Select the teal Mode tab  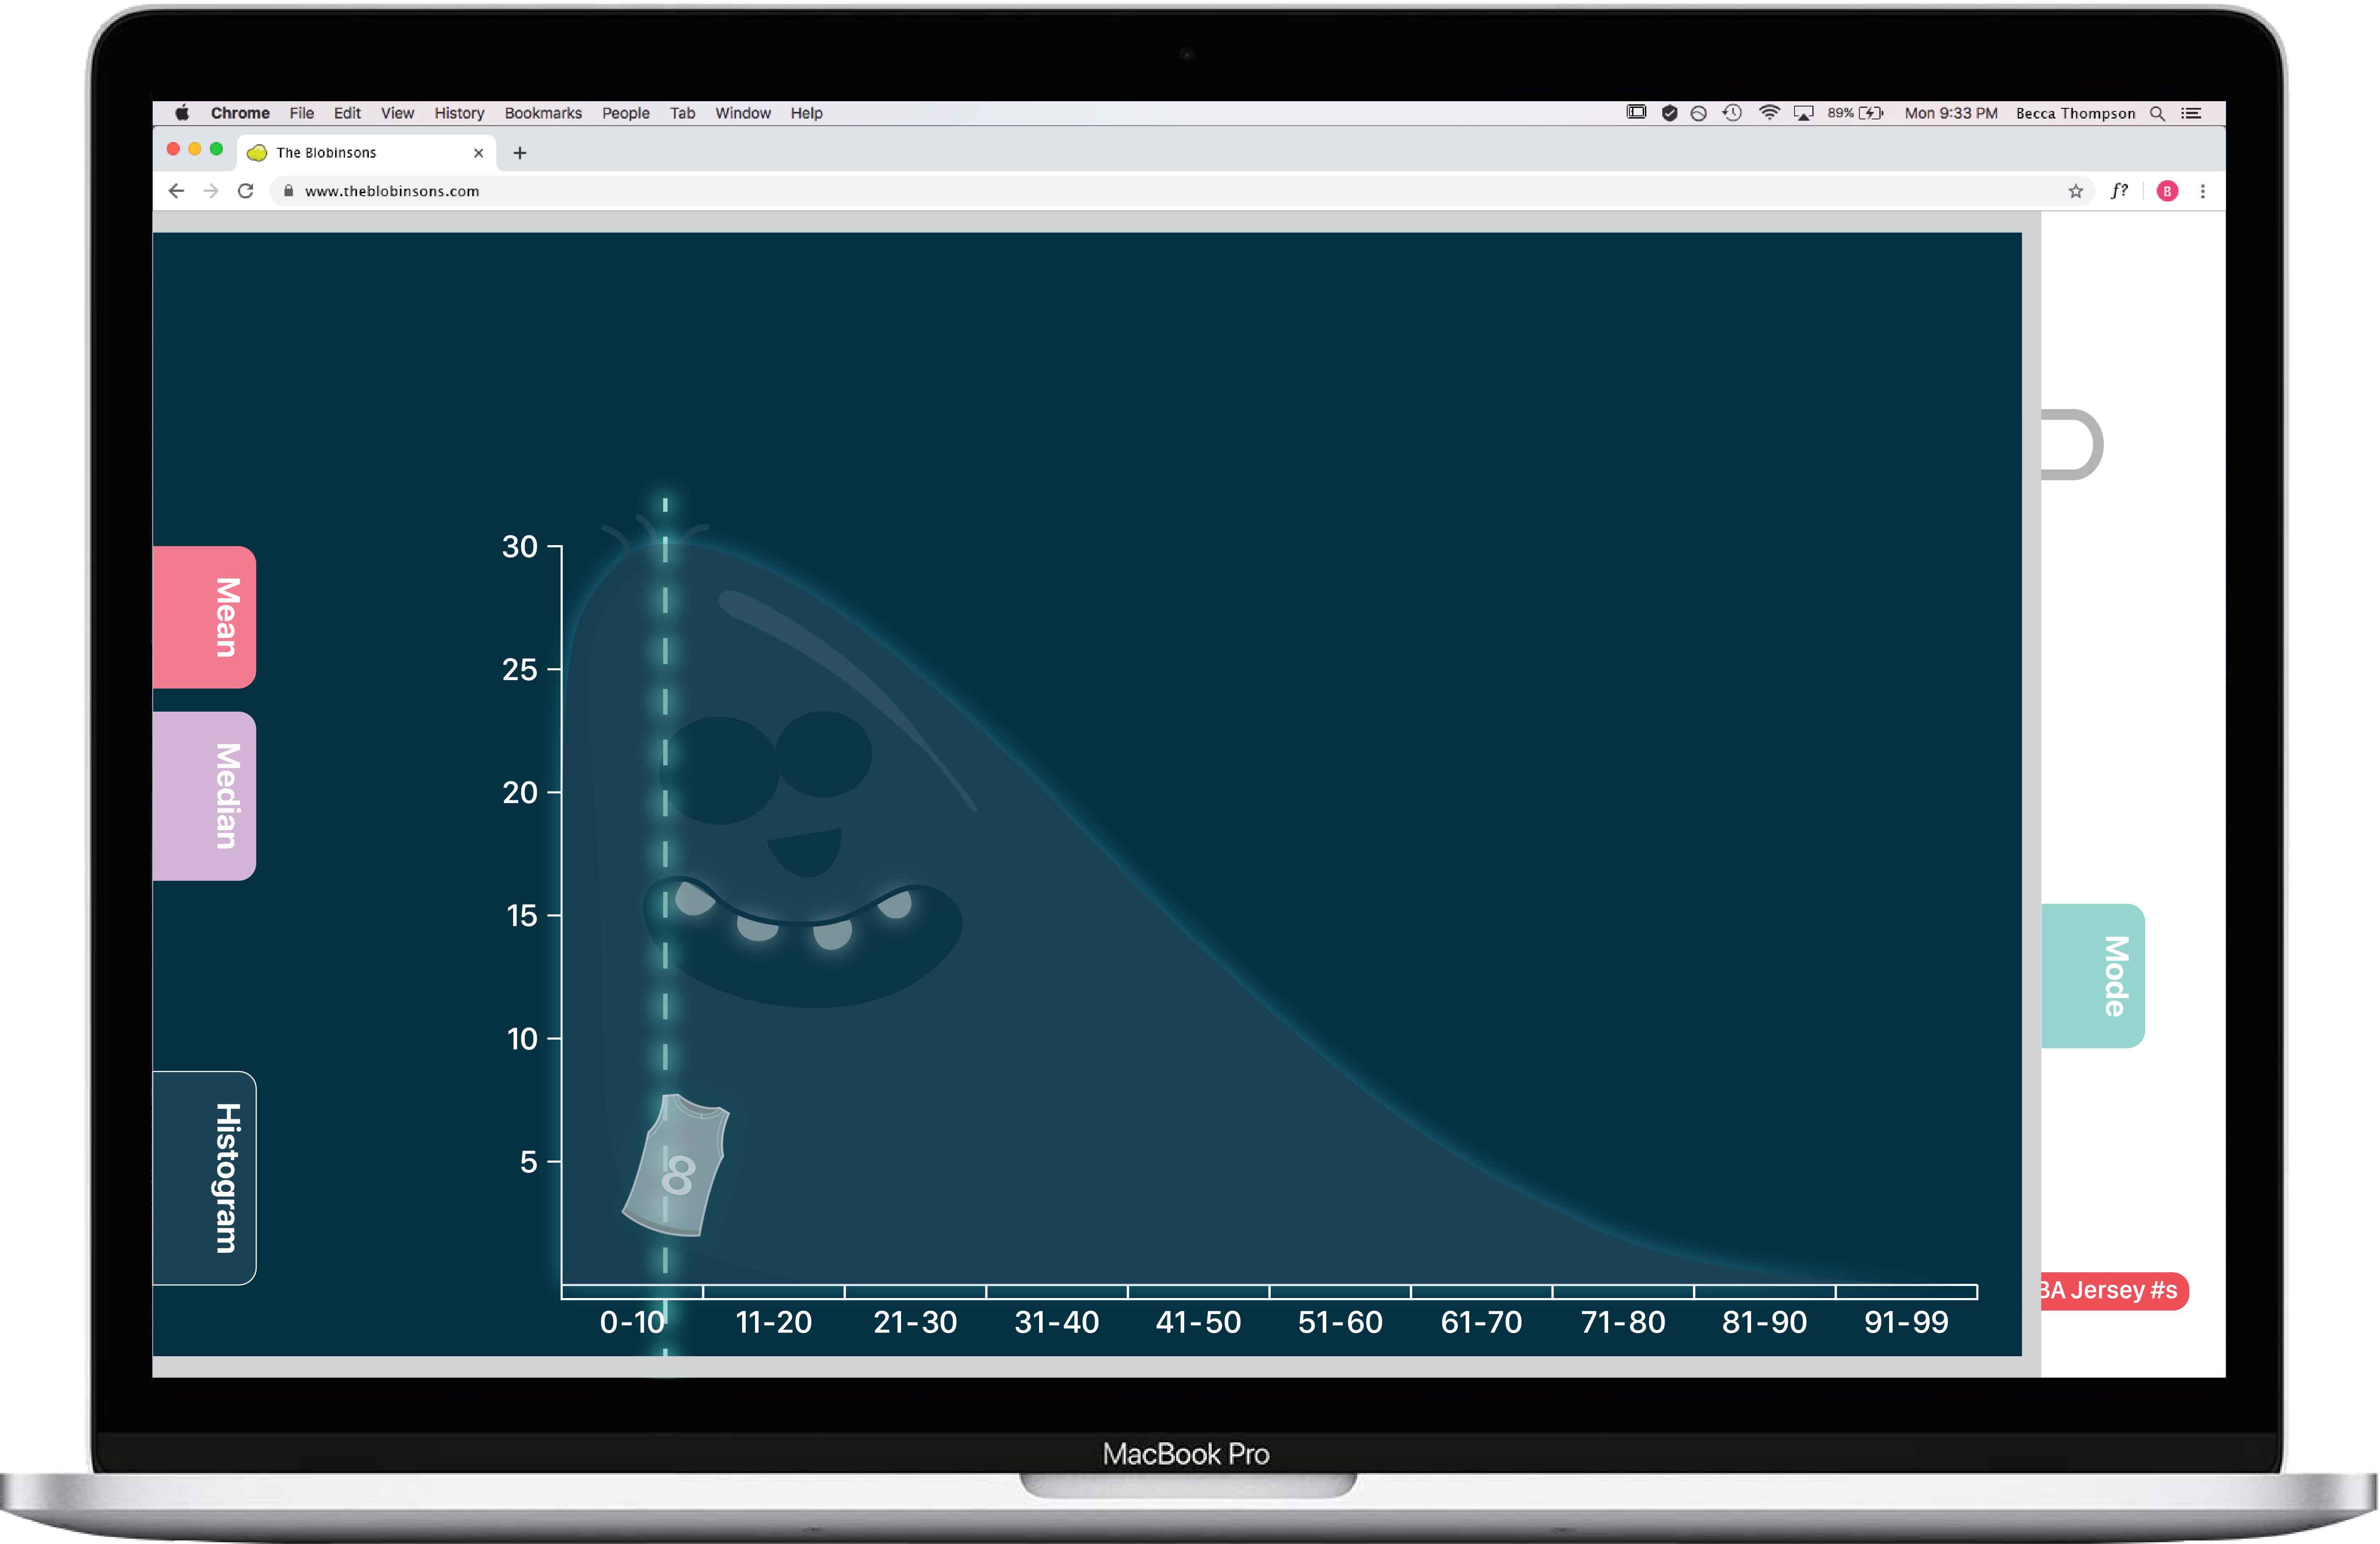[x=2092, y=976]
